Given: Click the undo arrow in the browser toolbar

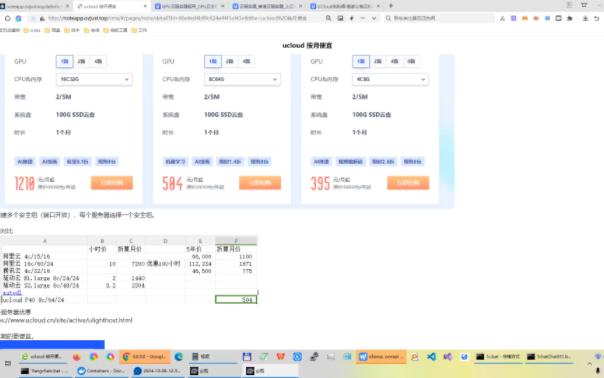Looking at the screenshot, I should [x=597, y=18].
